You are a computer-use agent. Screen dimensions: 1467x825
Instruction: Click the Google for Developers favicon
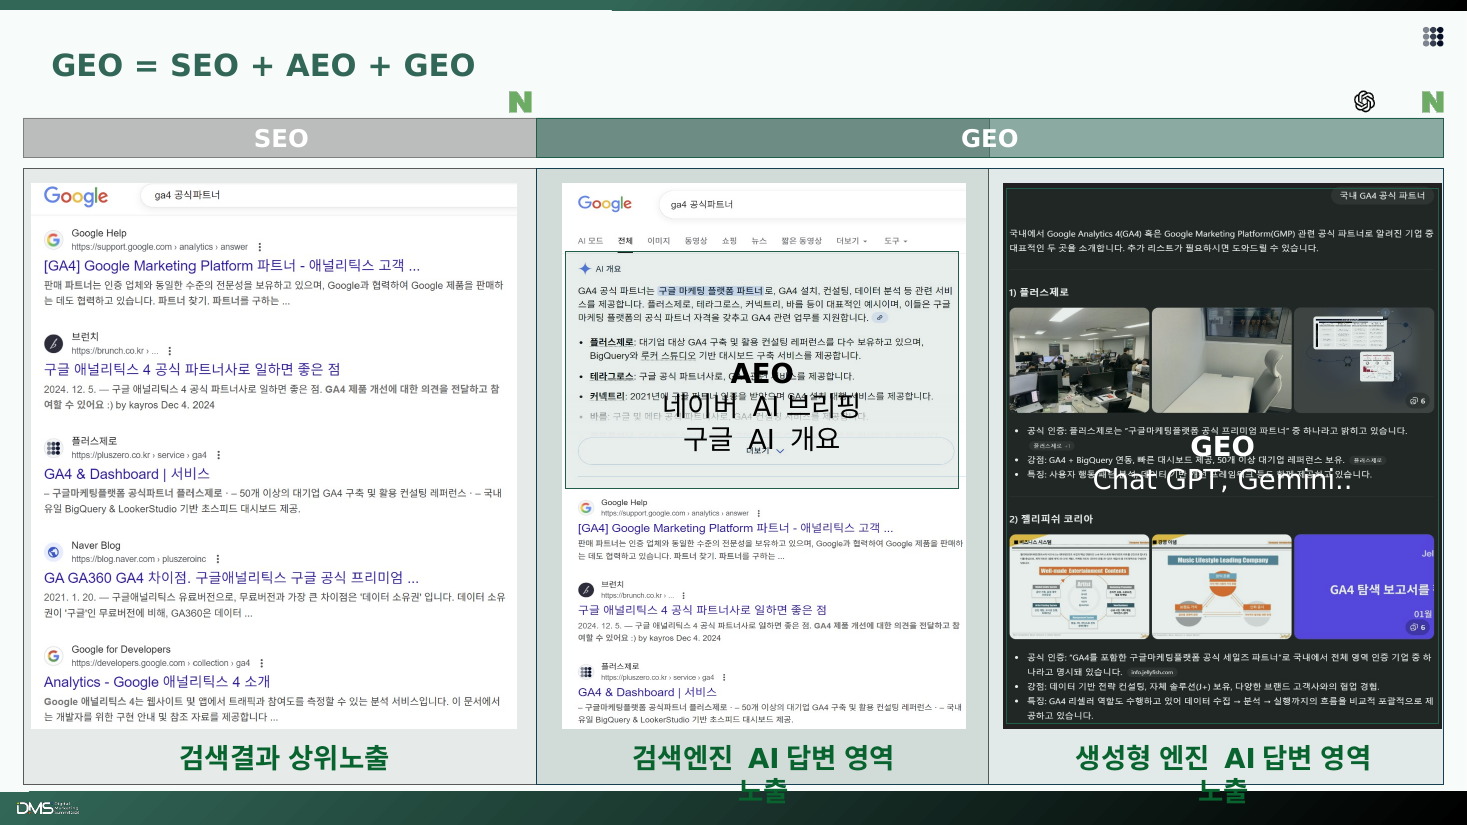tap(53, 656)
